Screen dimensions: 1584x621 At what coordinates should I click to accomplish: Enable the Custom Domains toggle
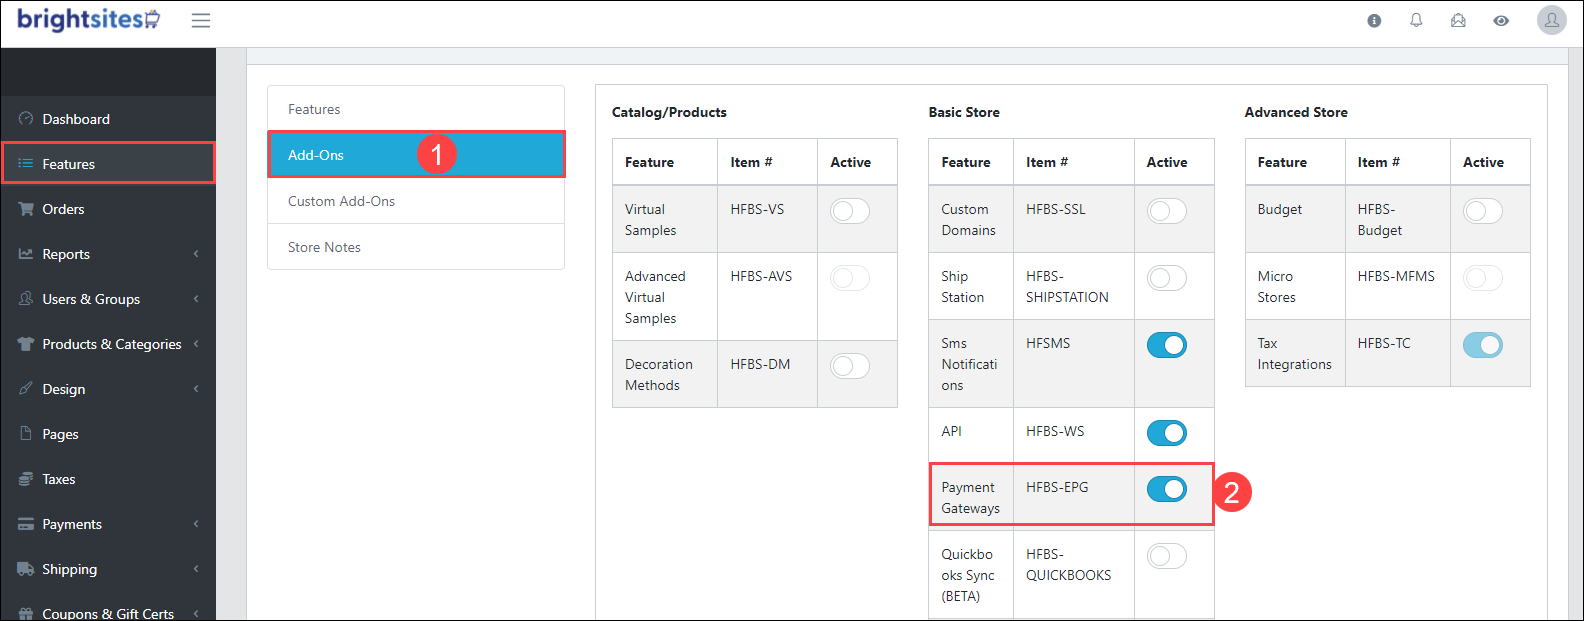coord(1167,211)
